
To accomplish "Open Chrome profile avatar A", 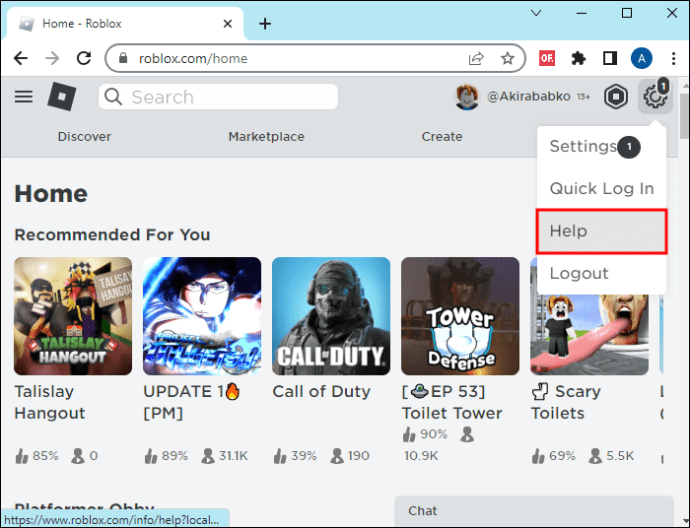I will (641, 58).
